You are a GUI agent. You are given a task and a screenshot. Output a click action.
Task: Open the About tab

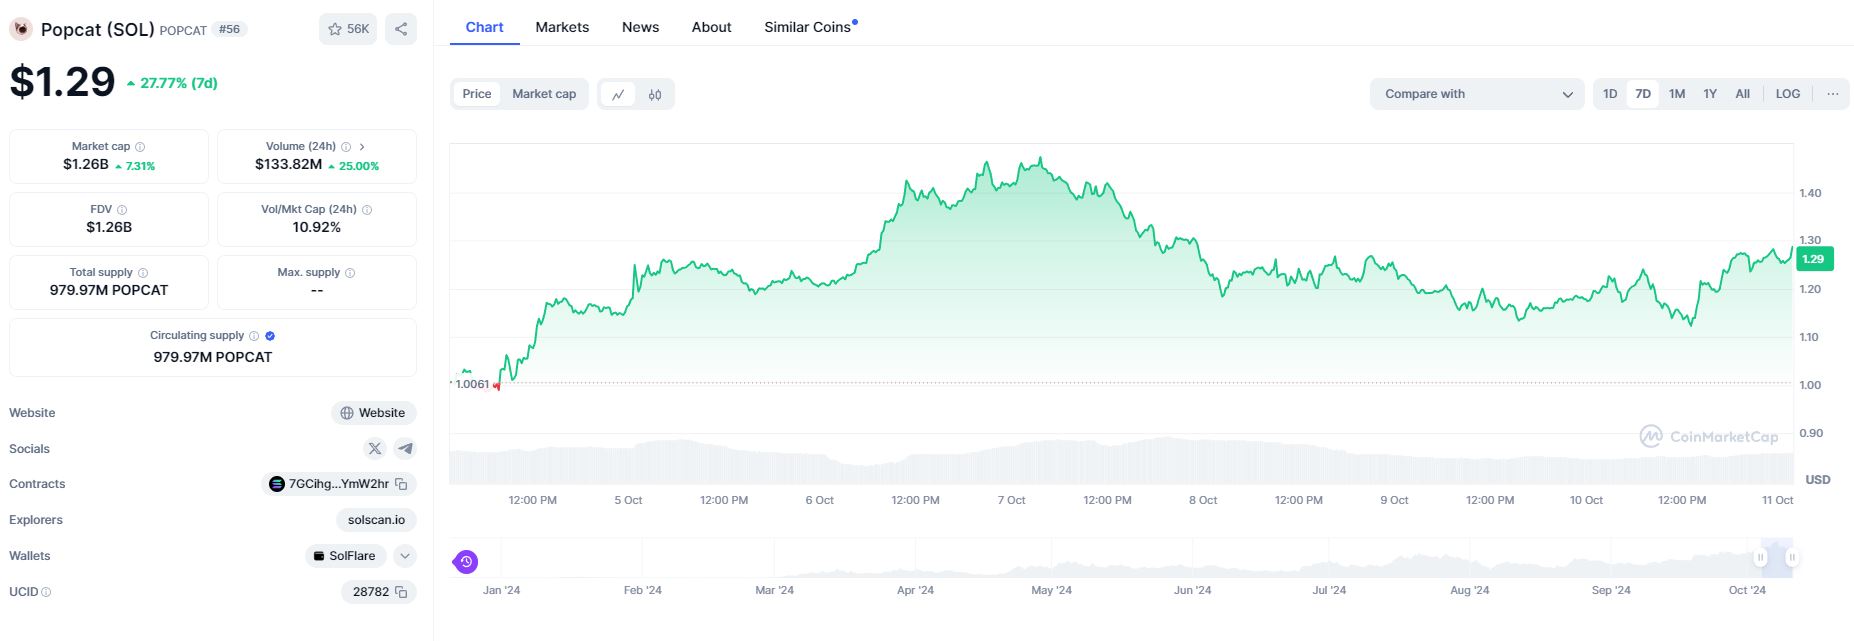[711, 27]
